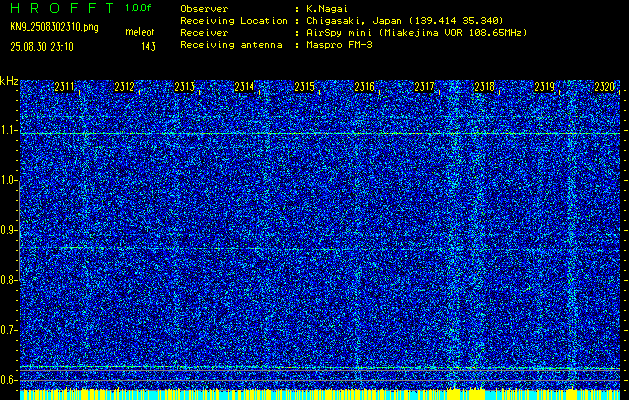This screenshot has width=629, height=400.
Task: Click the kHz axis unit label
Action: (9, 81)
